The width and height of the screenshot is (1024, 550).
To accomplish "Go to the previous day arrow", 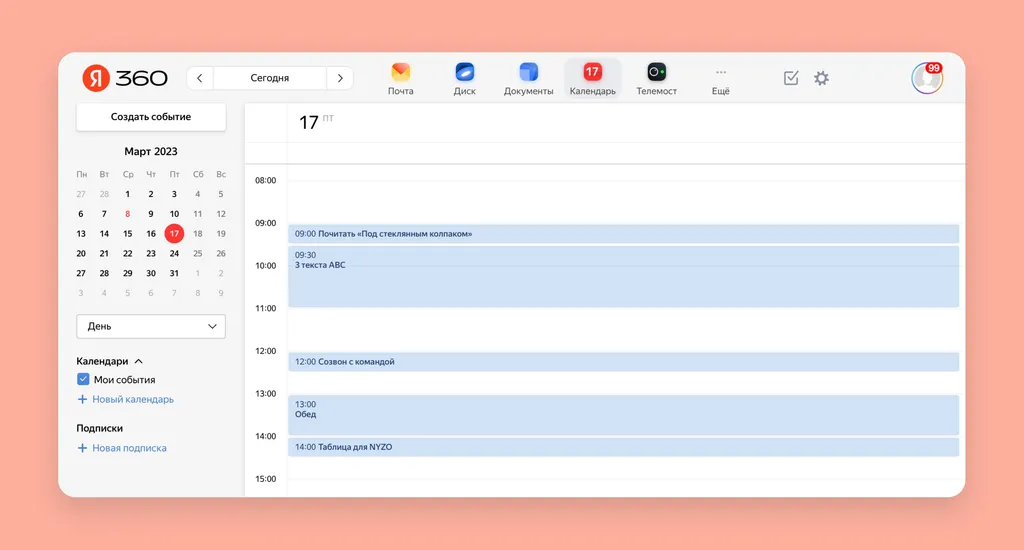I will pyautogui.click(x=200, y=78).
